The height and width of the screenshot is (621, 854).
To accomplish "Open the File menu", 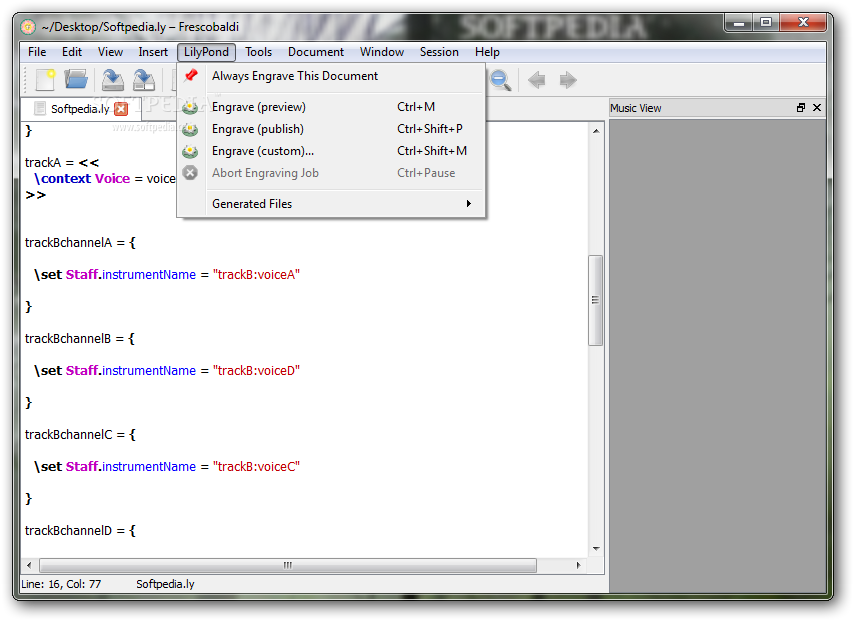I will tap(37, 52).
